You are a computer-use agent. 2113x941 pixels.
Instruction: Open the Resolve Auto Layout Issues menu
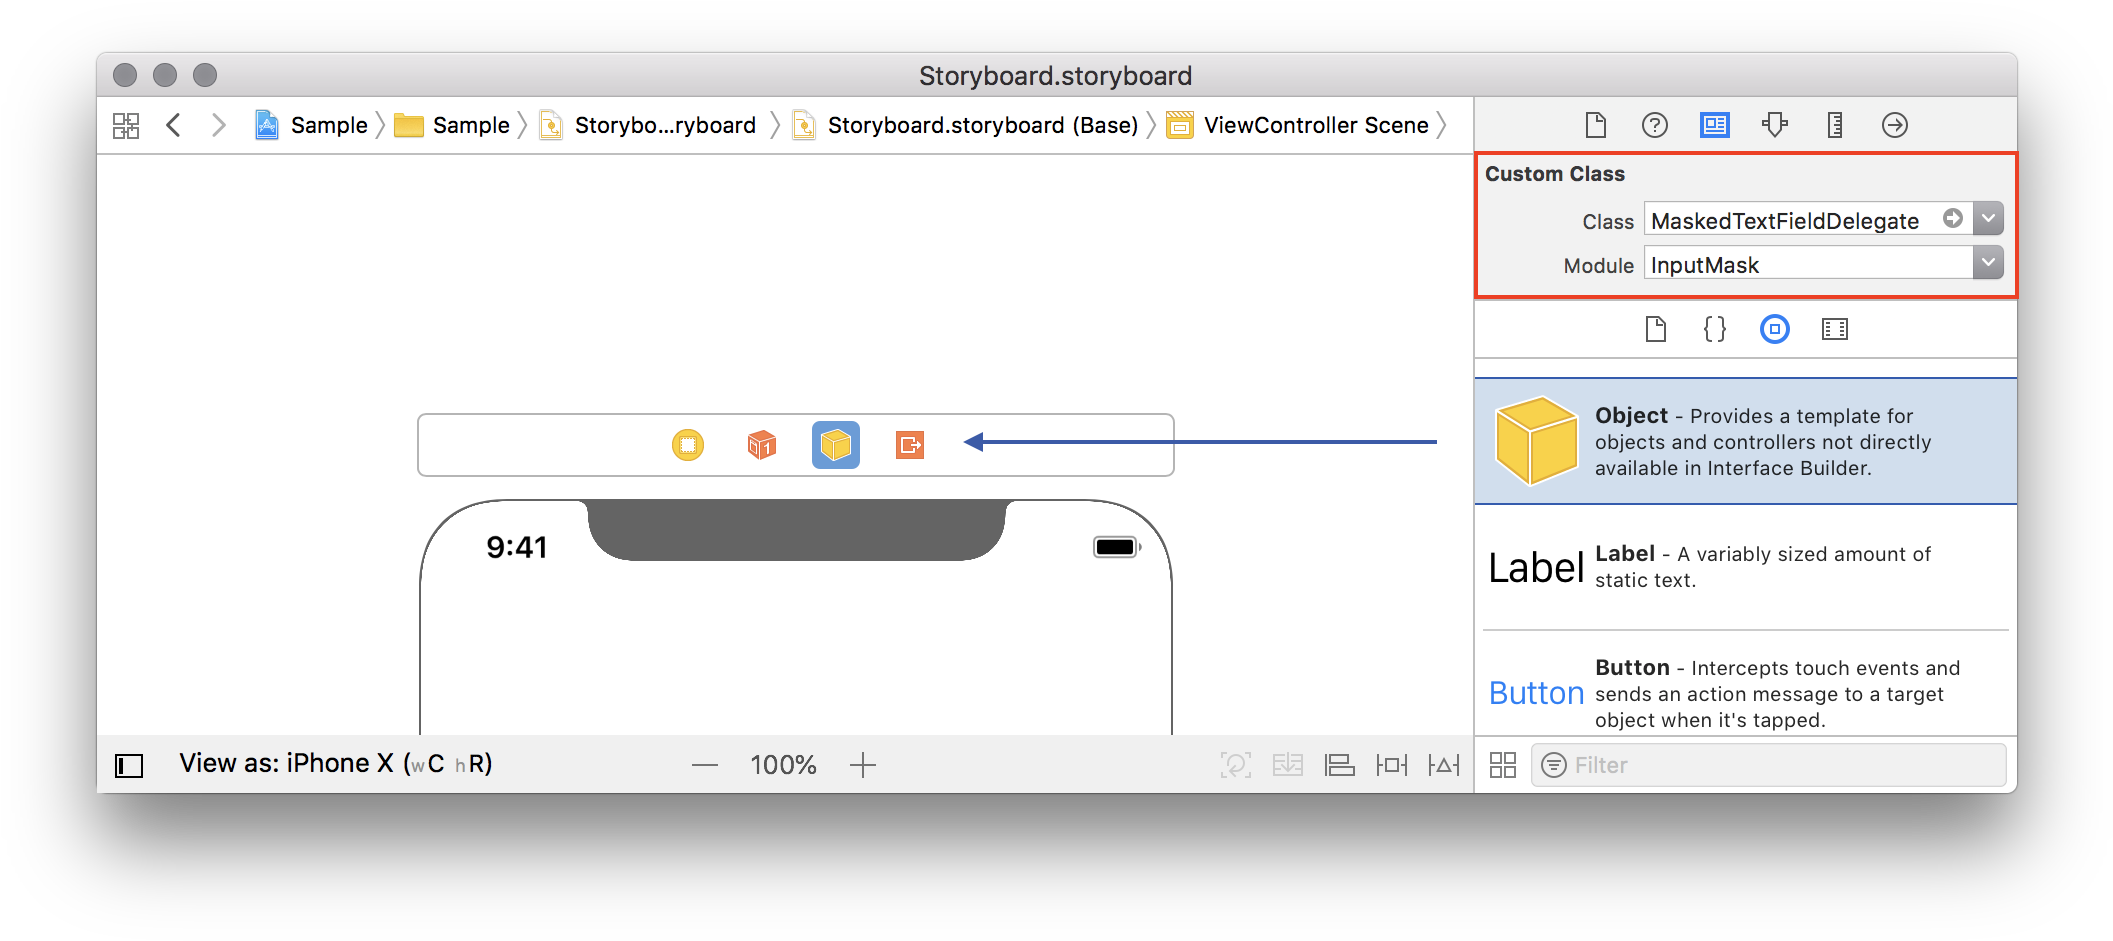coord(1444,764)
